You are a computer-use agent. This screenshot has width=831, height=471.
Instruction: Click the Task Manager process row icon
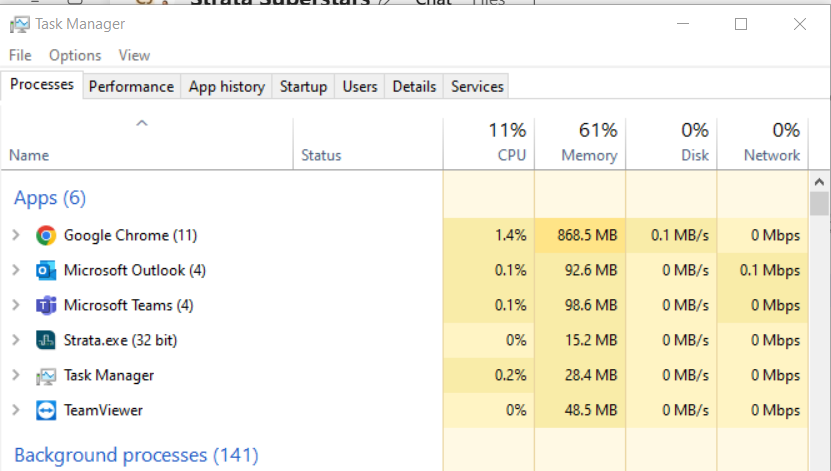click(x=45, y=376)
